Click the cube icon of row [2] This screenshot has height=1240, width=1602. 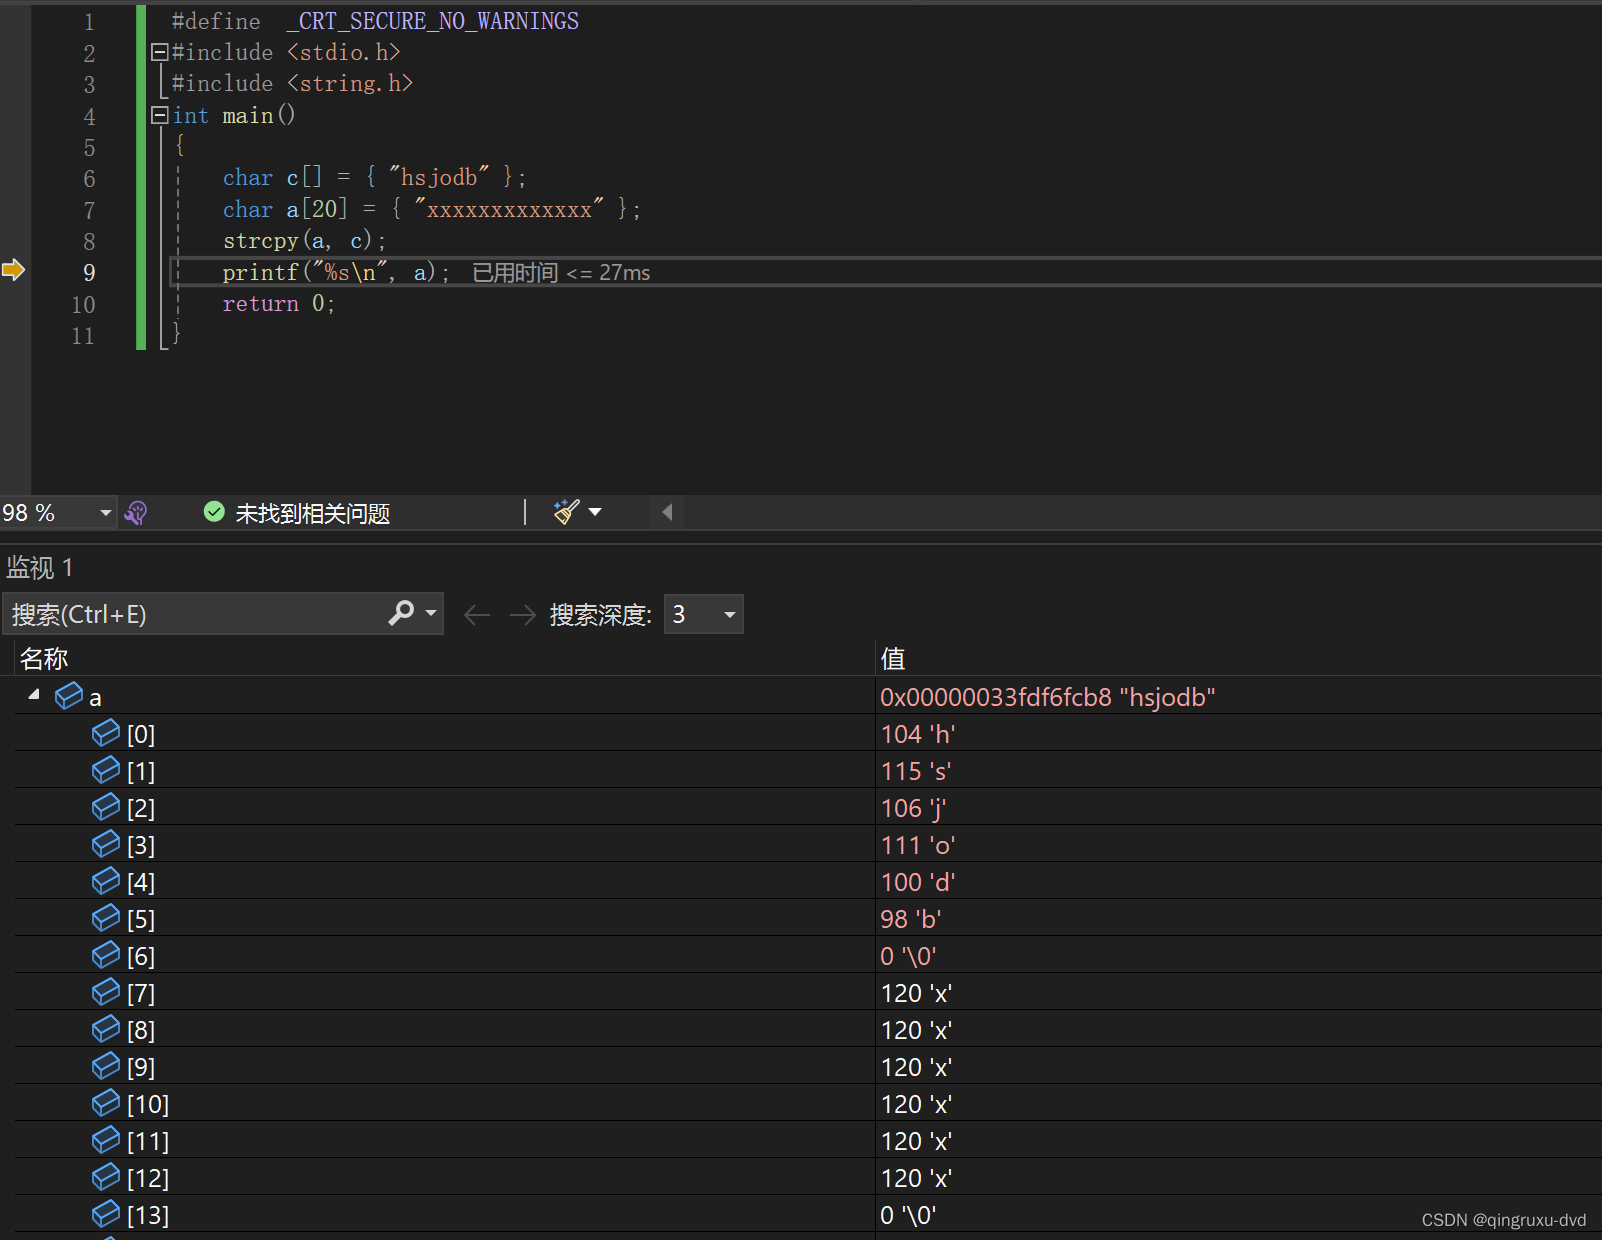(106, 807)
